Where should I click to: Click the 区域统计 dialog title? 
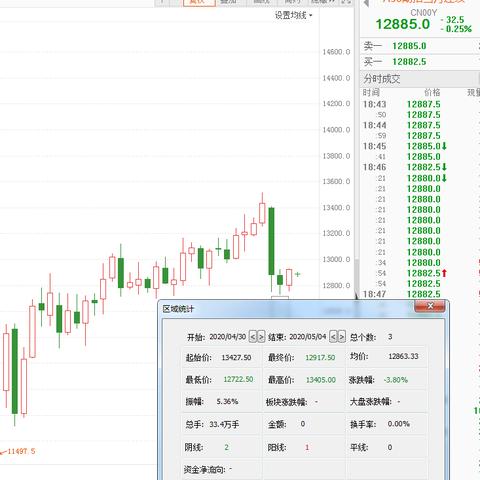(x=178, y=309)
